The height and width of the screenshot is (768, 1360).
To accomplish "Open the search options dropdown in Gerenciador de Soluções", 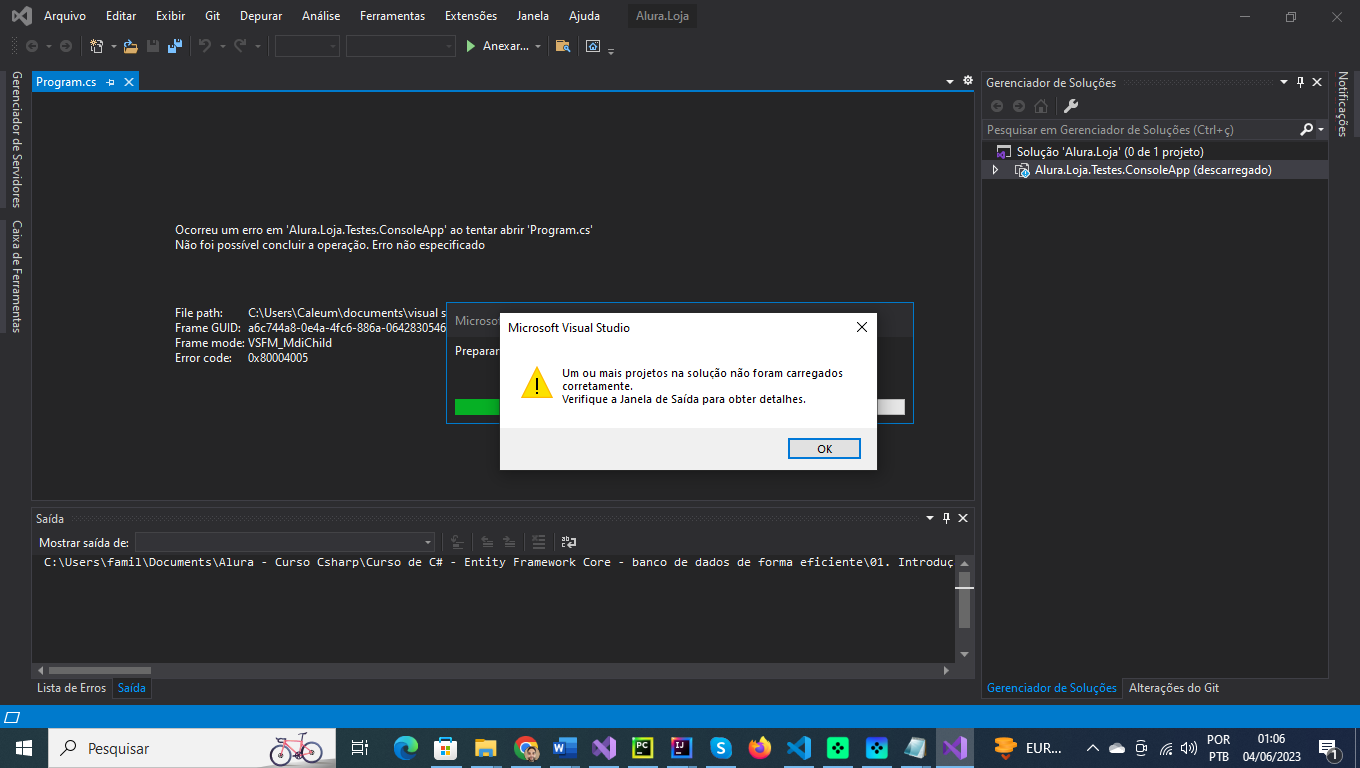I will [1321, 130].
